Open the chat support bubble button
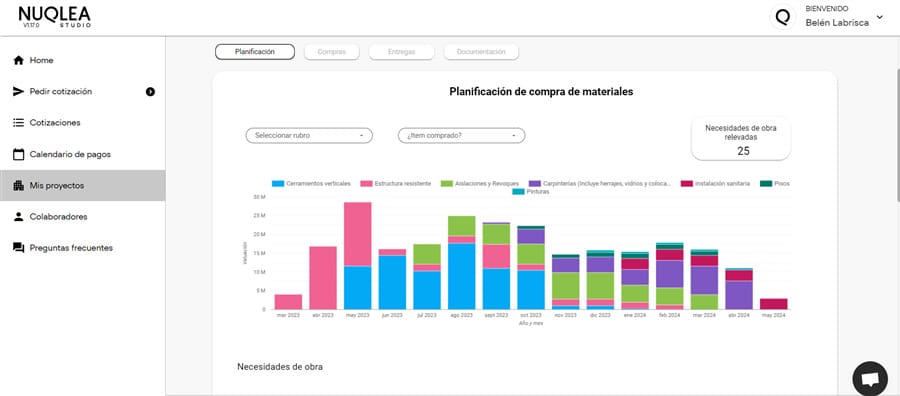This screenshot has height=396, width=900. (x=870, y=378)
